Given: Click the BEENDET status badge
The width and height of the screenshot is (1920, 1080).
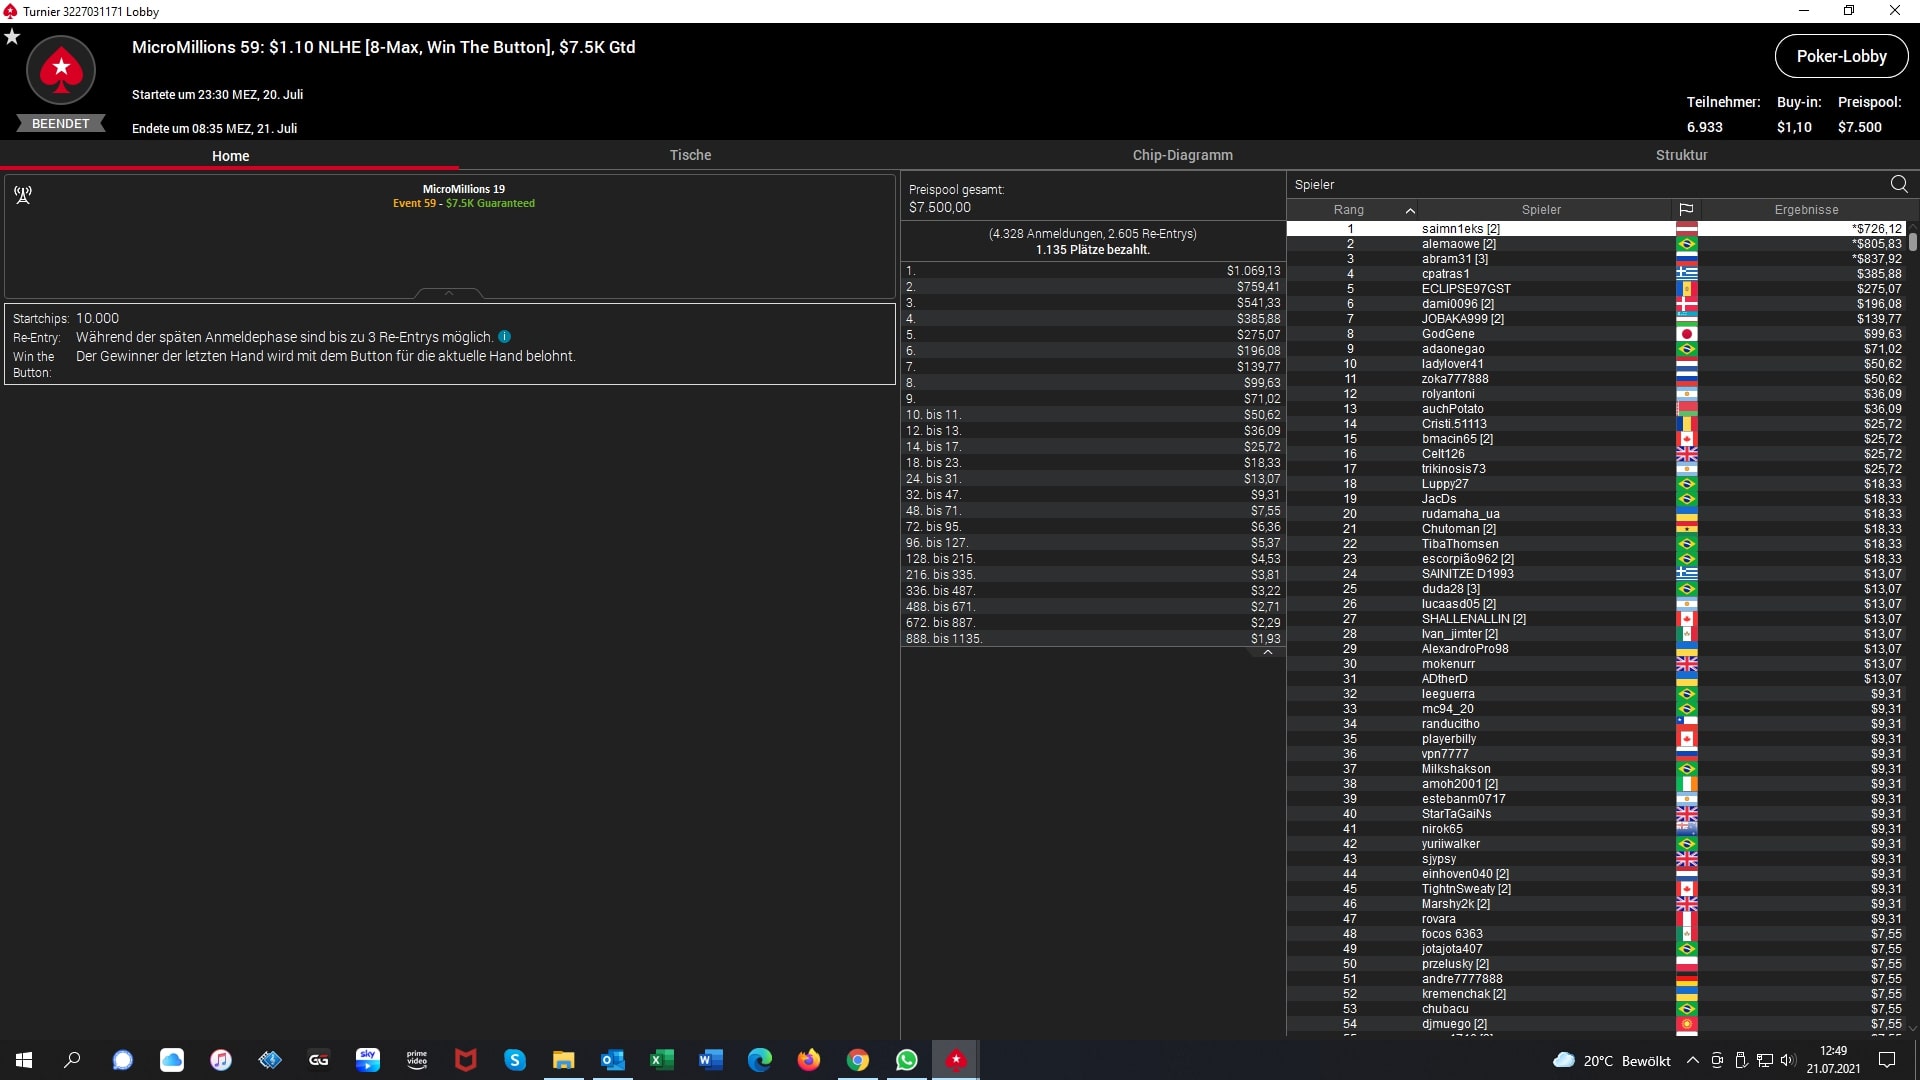Looking at the screenshot, I should coord(61,124).
